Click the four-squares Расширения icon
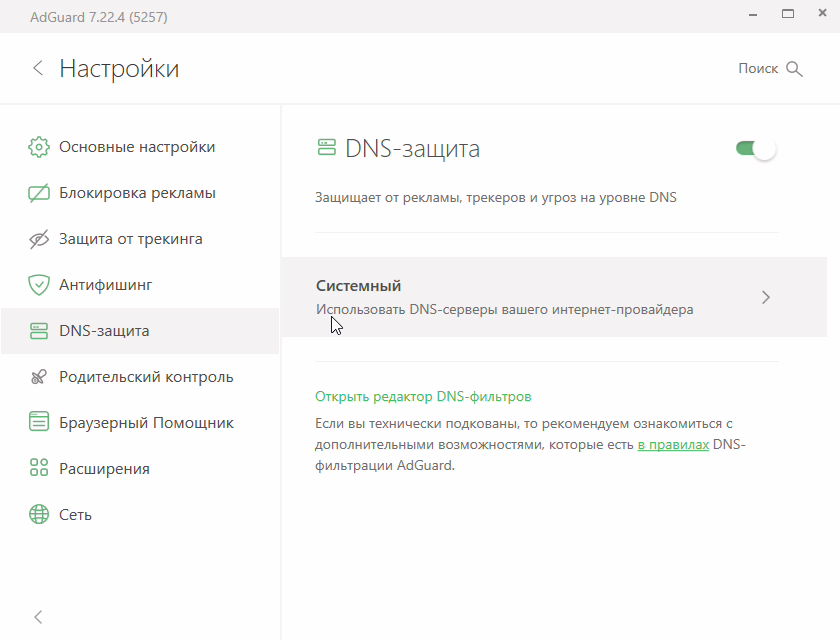 (x=39, y=469)
